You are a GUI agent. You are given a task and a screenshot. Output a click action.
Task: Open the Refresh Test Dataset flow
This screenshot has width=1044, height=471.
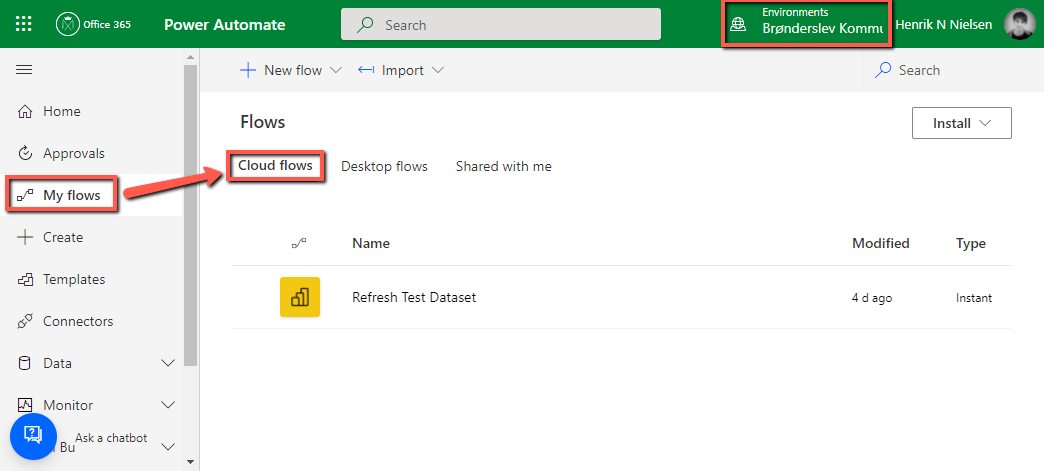coord(414,298)
